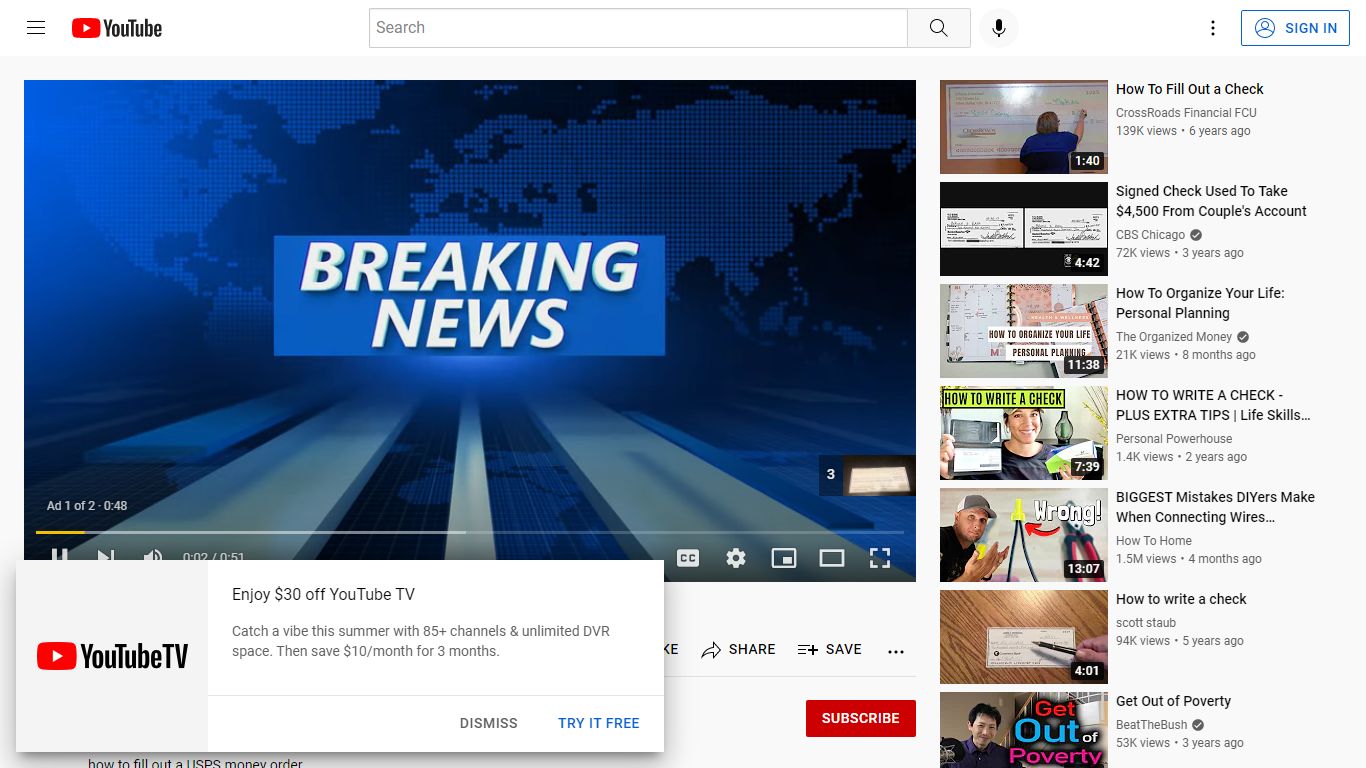Open 'Get Out of Poverty' title
Screen dimensions: 1366x768
tap(1173, 701)
